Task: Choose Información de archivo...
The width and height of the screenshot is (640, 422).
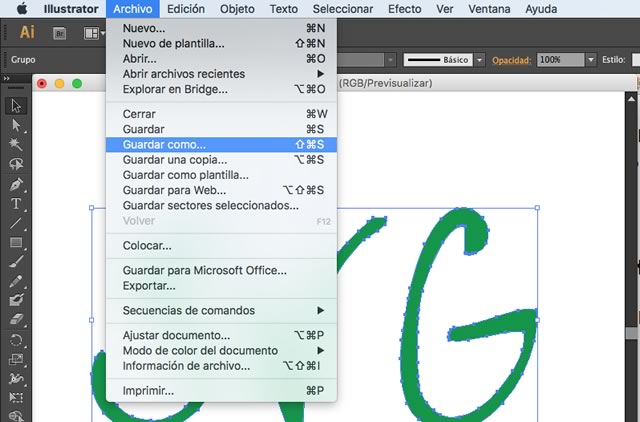Action: pyautogui.click(x=221, y=366)
